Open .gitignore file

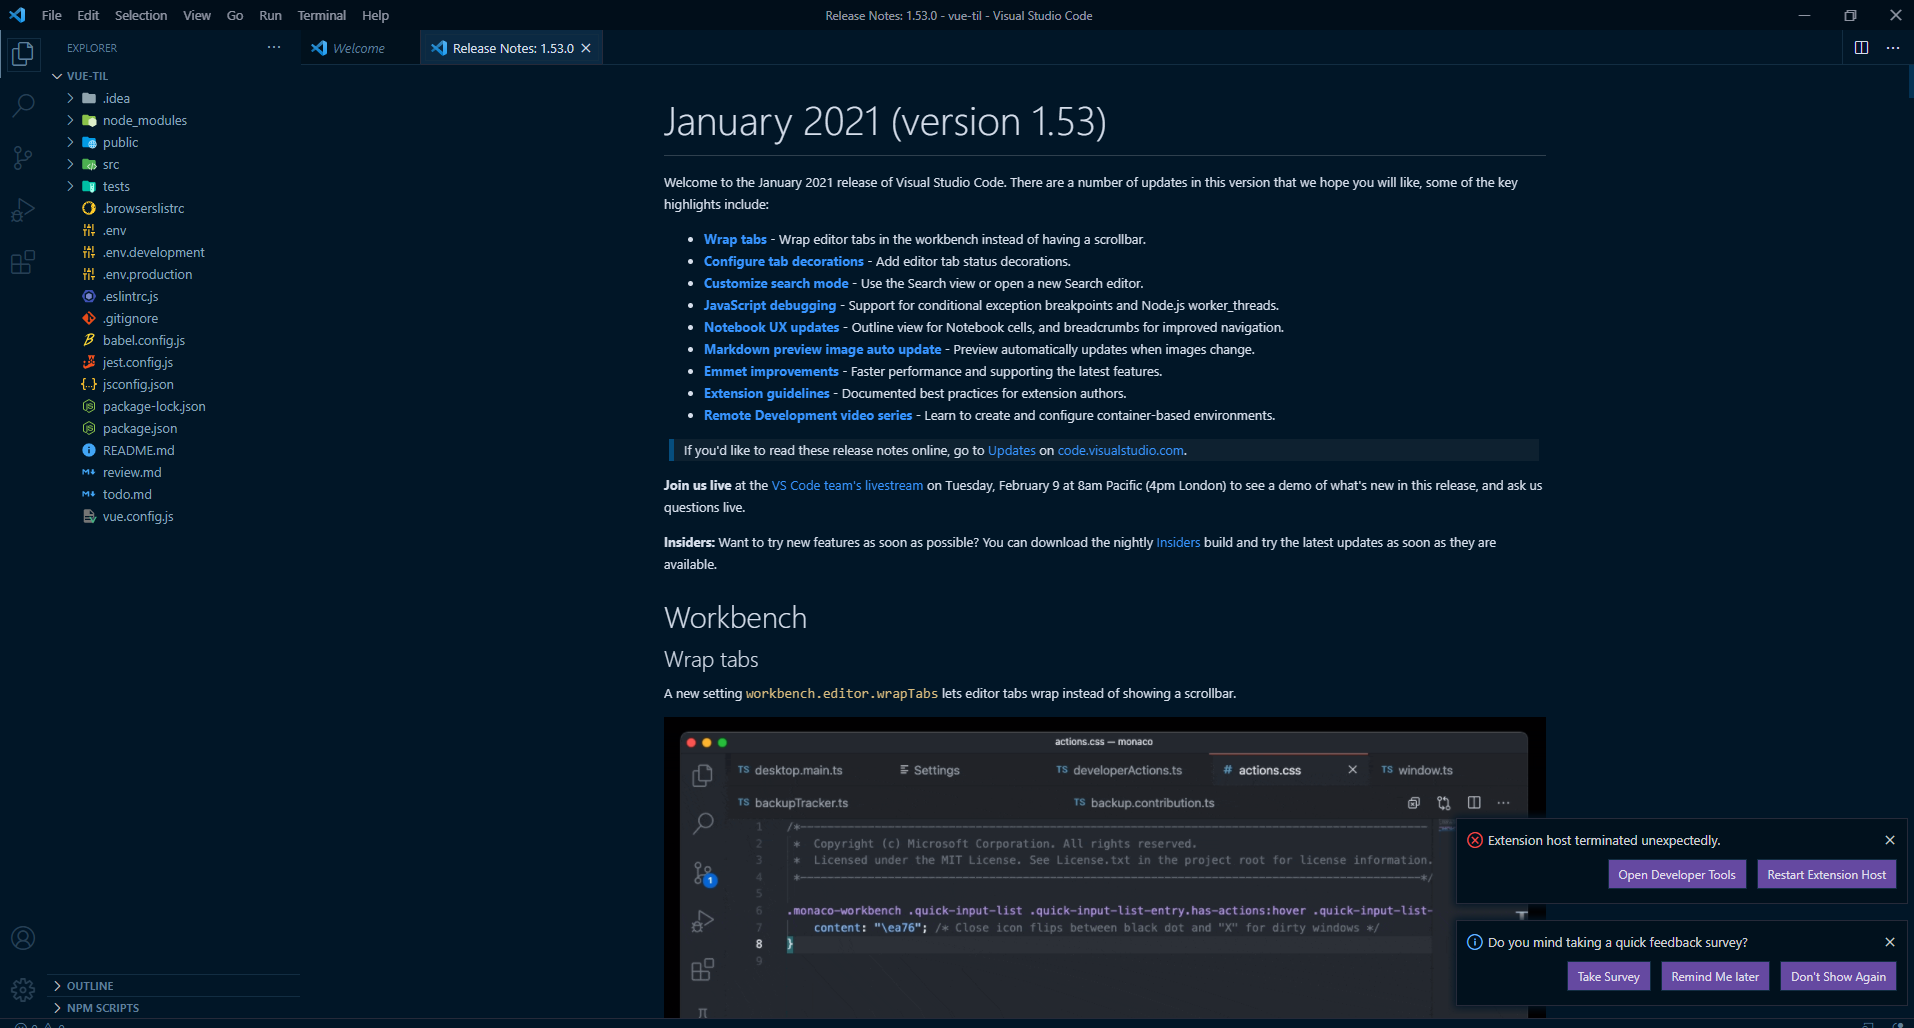tap(130, 318)
